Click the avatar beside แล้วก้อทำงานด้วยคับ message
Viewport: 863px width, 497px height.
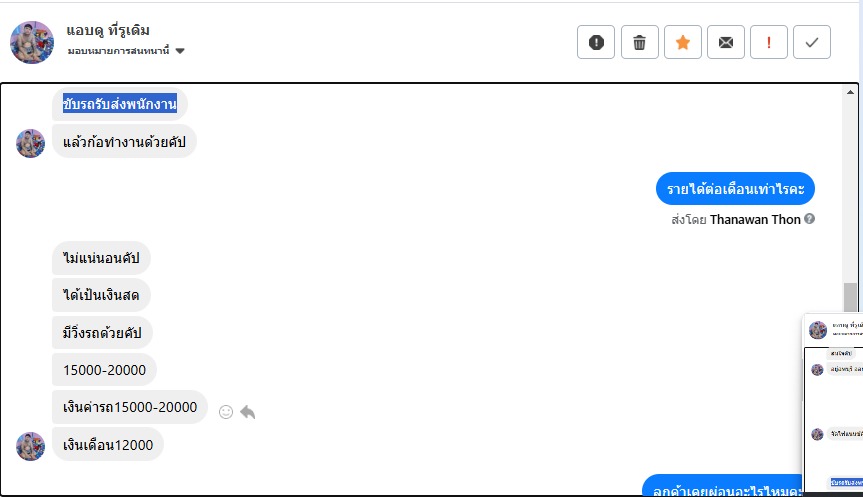coord(31,142)
